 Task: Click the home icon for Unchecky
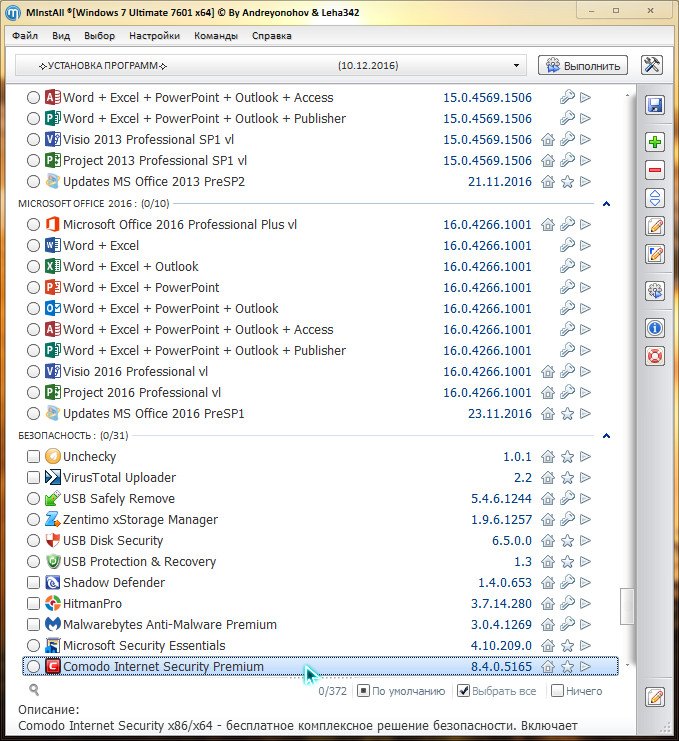(x=548, y=457)
